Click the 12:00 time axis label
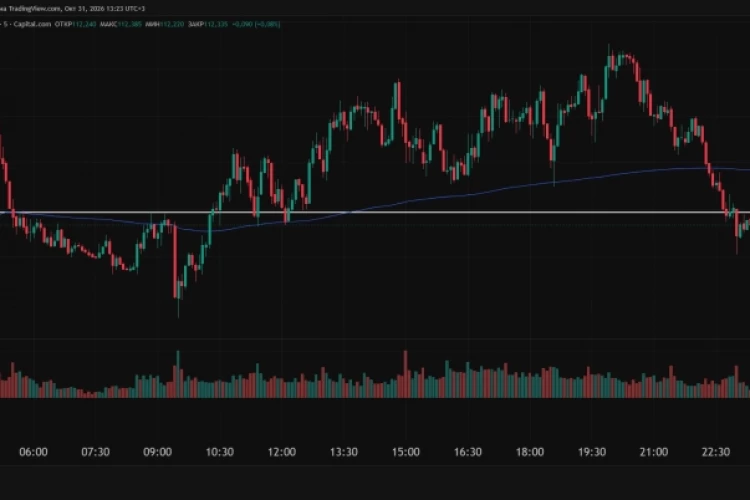 (x=281, y=452)
